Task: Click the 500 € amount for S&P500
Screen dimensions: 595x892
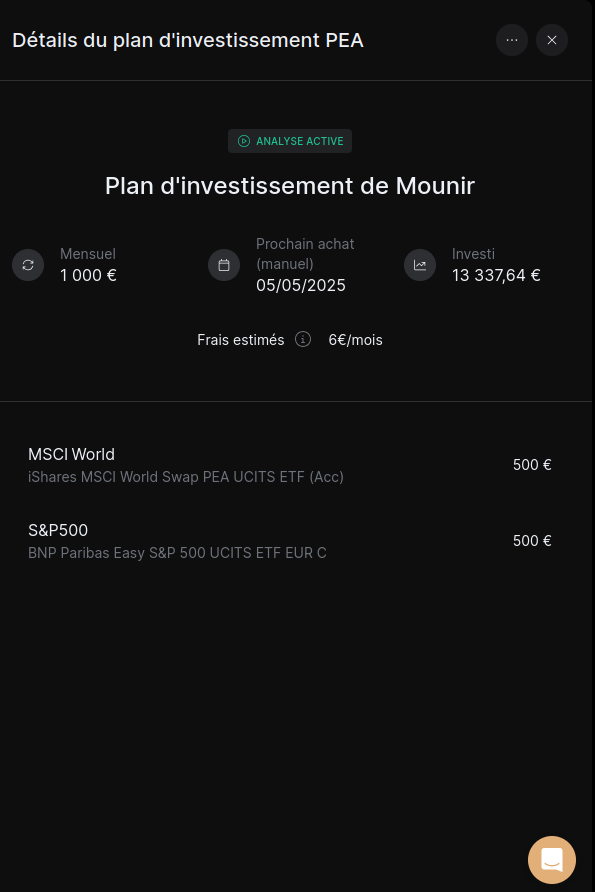Action: pos(532,540)
